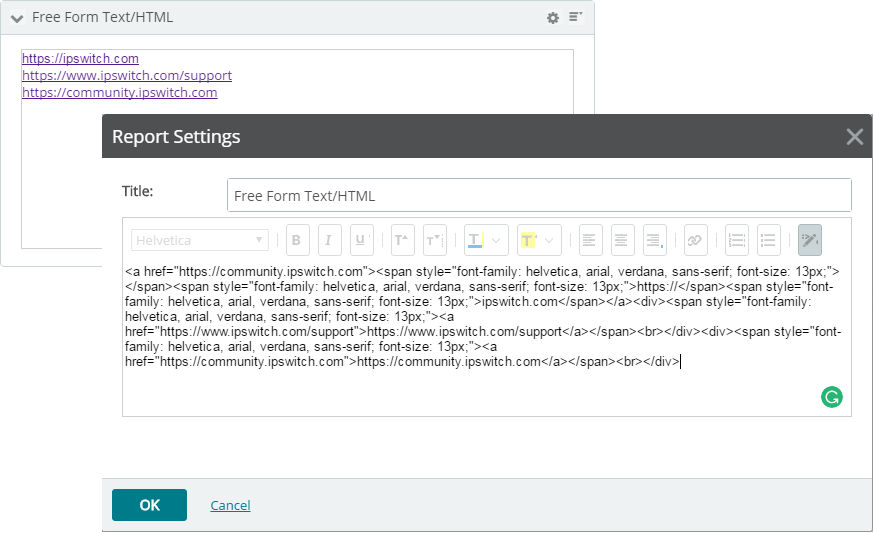Screen dimensions: 874x533
Task: Create a numbered list
Action: point(737,240)
